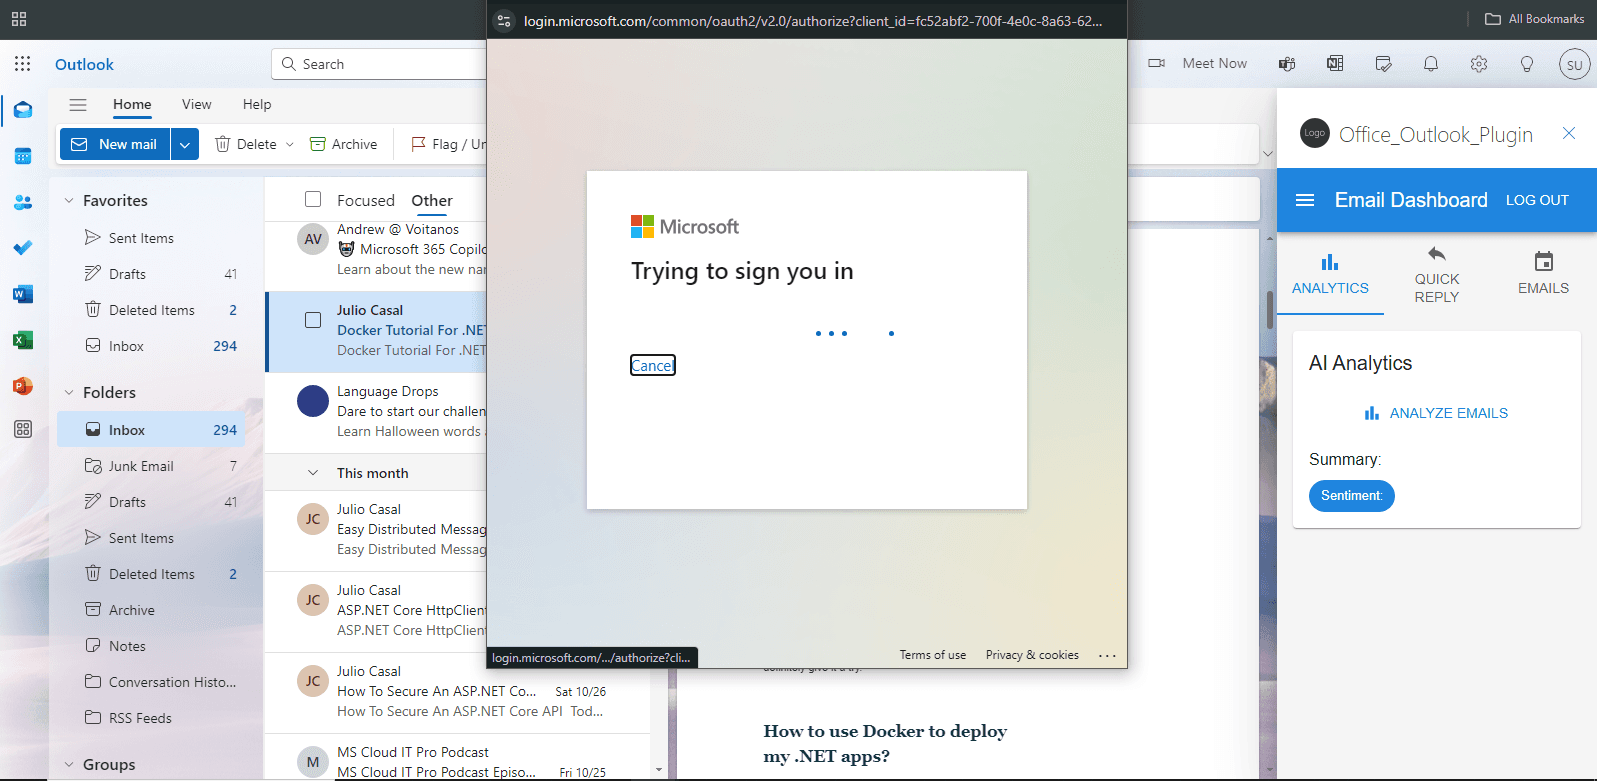Screen dimensions: 1597x781
Task: Collapse the This month group
Action: [x=313, y=473]
